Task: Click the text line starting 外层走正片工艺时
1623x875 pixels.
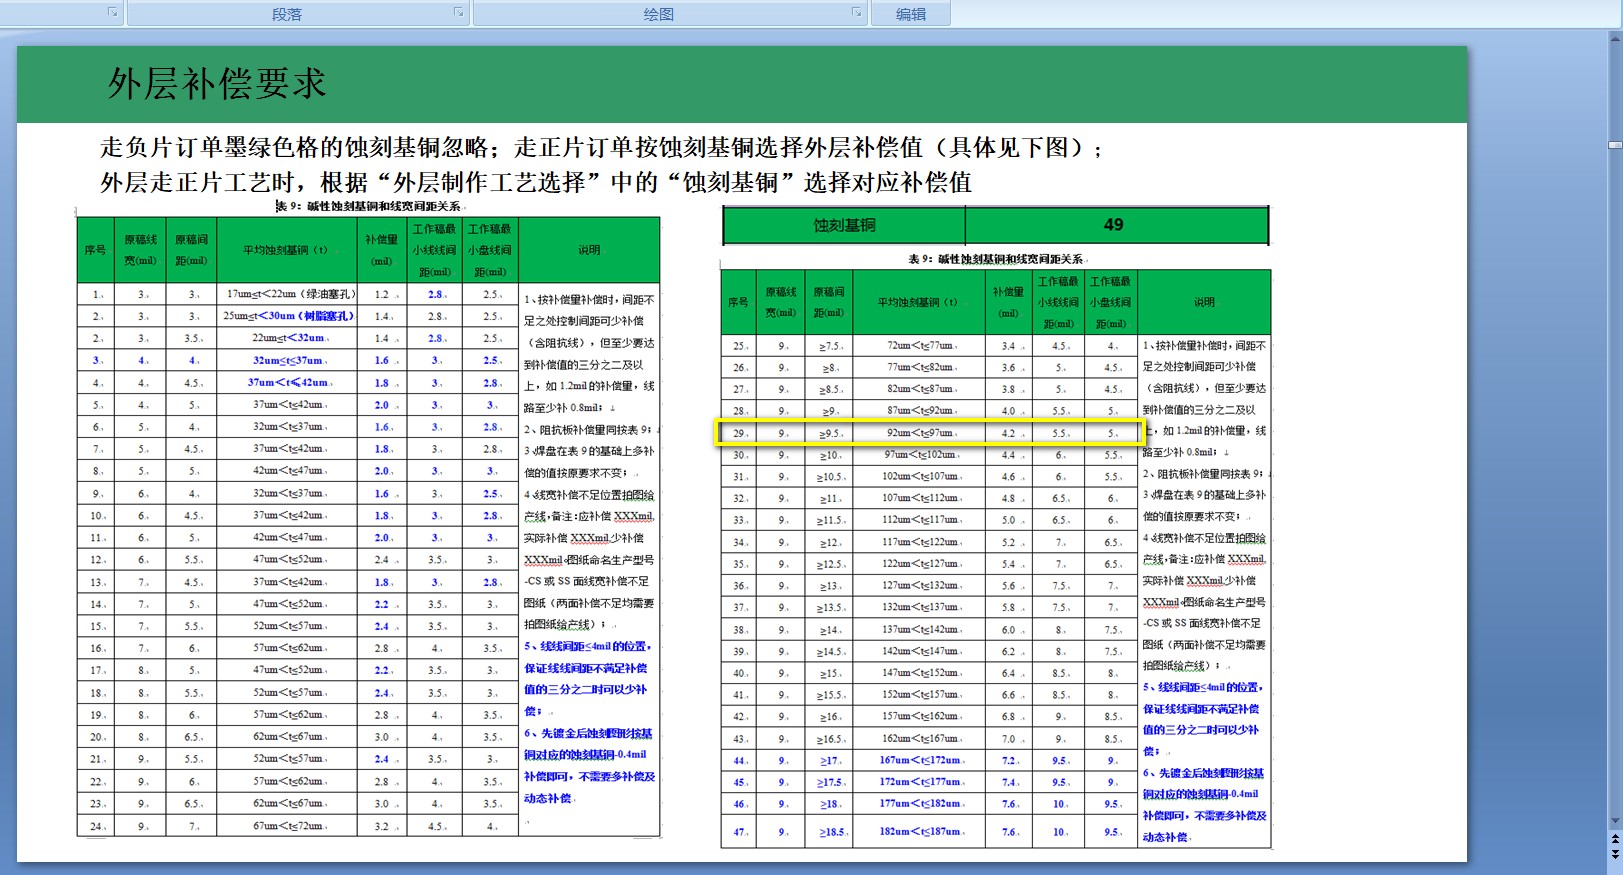Action: pyautogui.click(x=536, y=183)
